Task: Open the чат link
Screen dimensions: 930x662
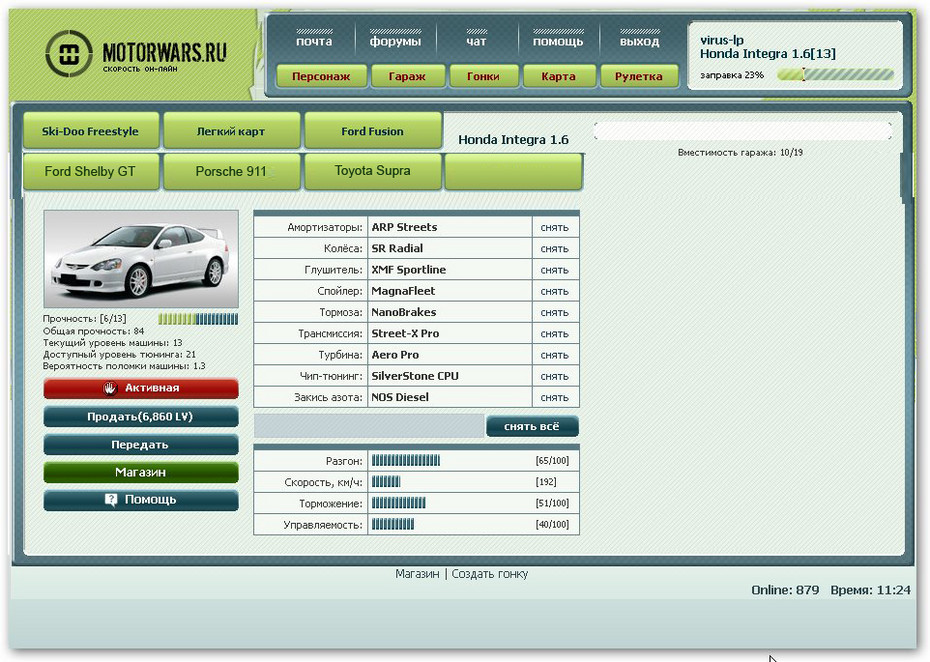Action: (476, 42)
